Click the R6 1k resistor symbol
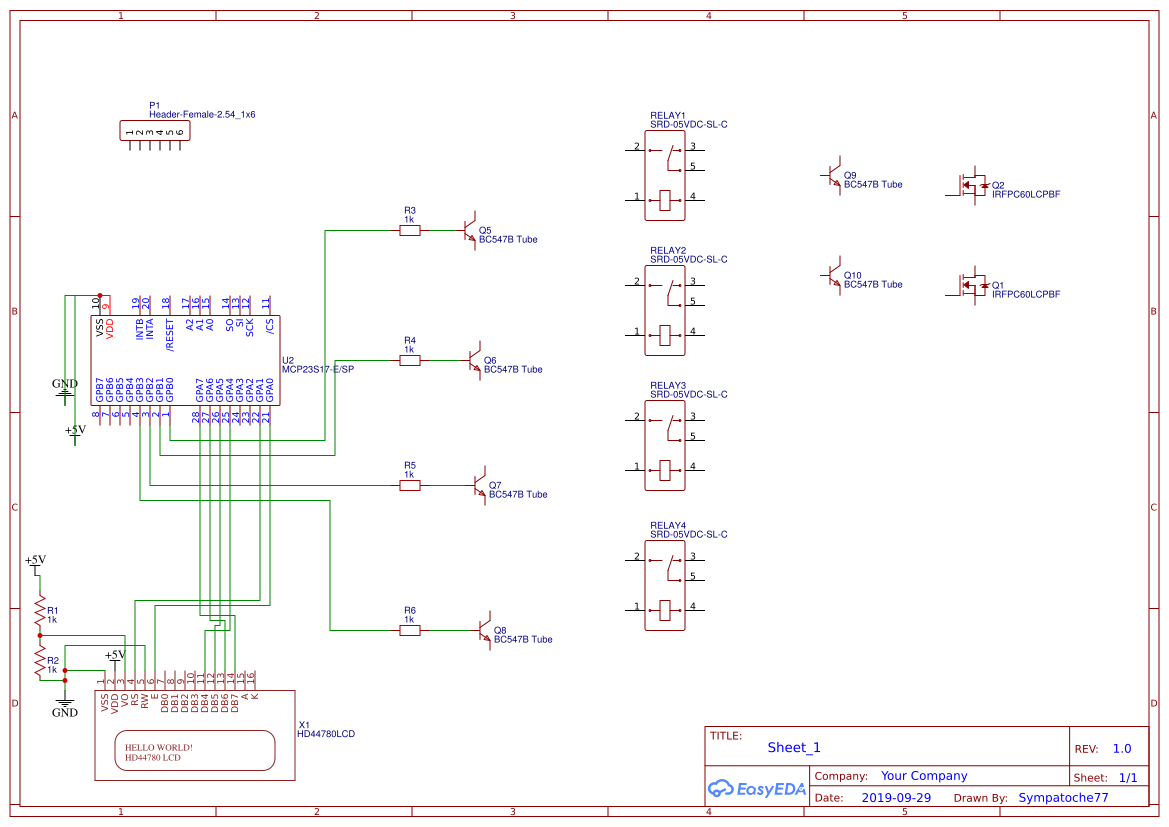The height and width of the screenshot is (827, 1169). tap(410, 630)
